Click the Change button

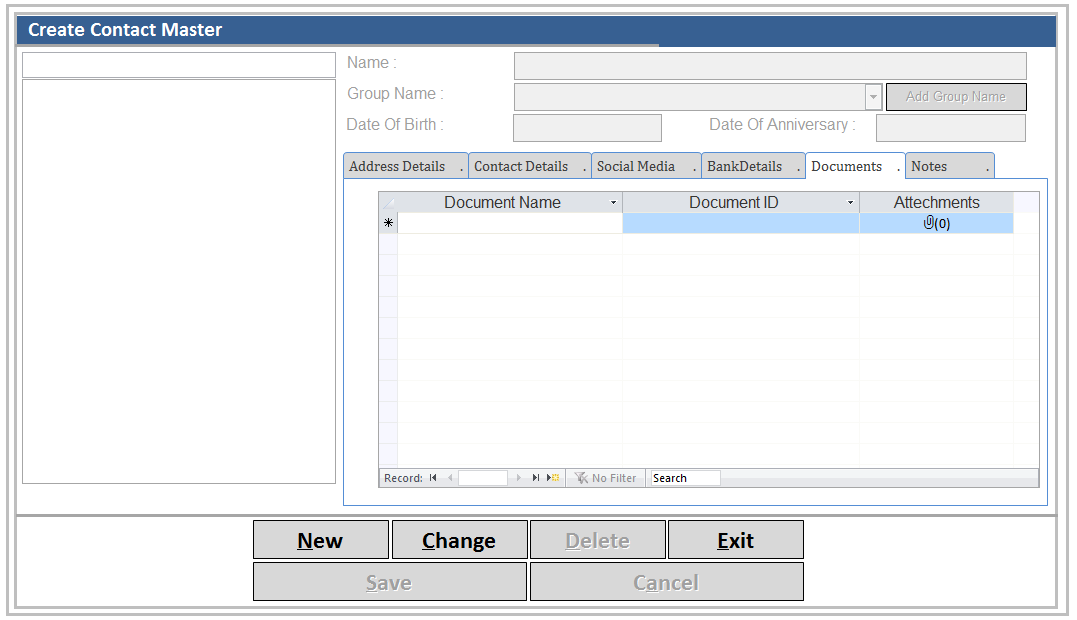coord(459,540)
